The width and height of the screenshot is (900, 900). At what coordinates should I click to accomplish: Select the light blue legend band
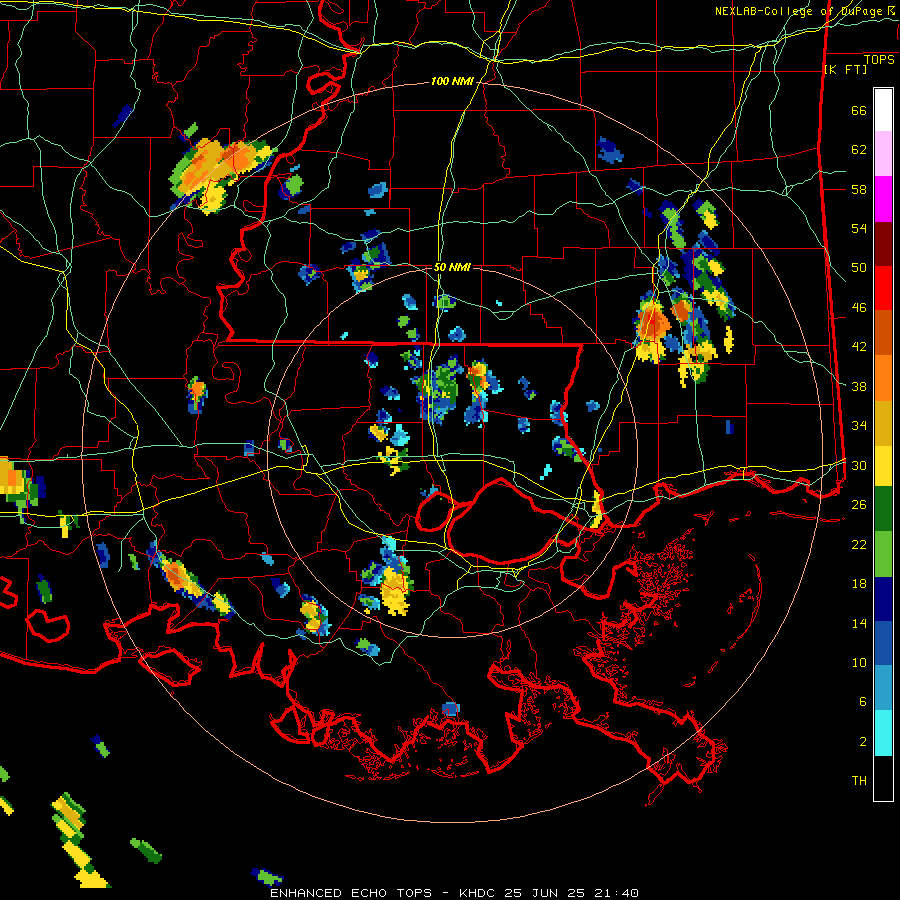pos(883,688)
